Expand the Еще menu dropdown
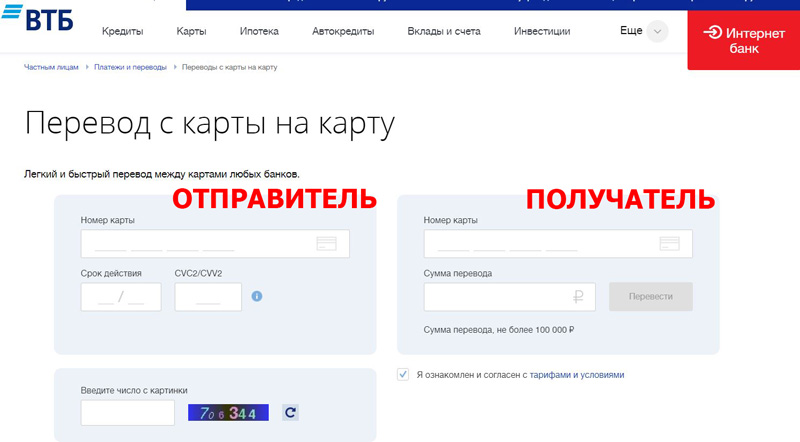Viewport: 800px width, 442px height. (657, 32)
